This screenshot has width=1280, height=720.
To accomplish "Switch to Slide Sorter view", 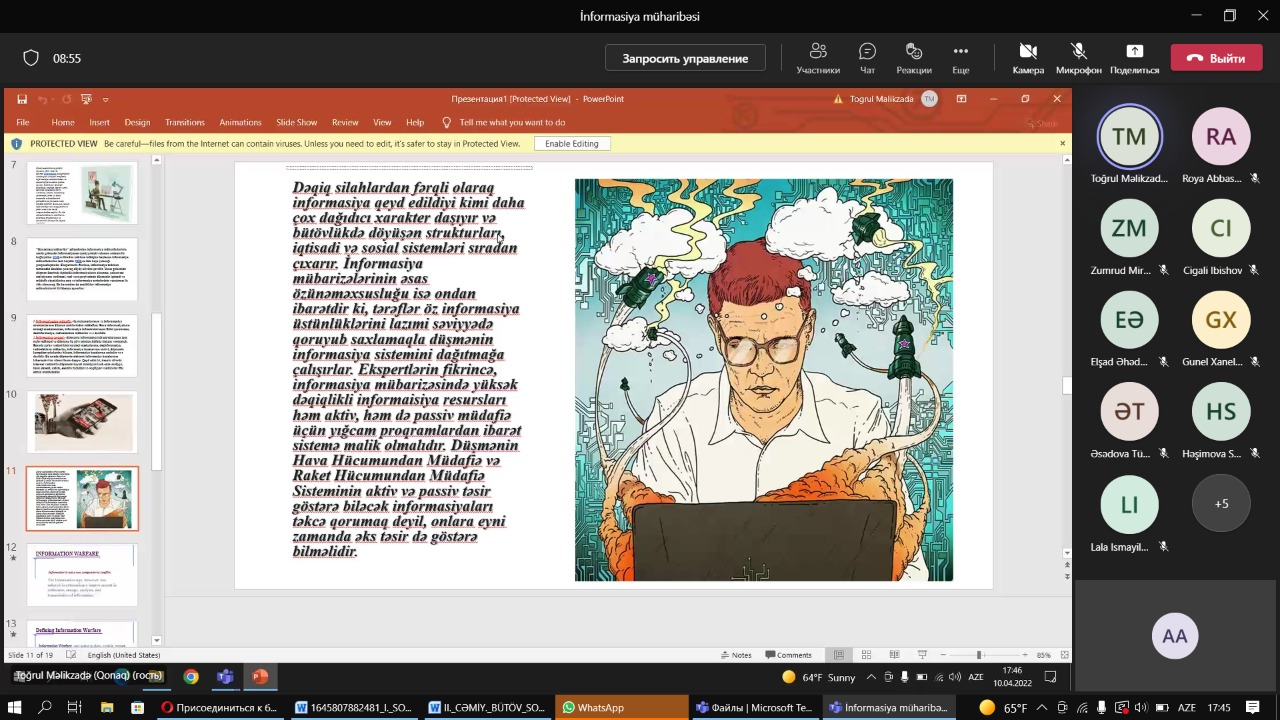I will (866, 655).
